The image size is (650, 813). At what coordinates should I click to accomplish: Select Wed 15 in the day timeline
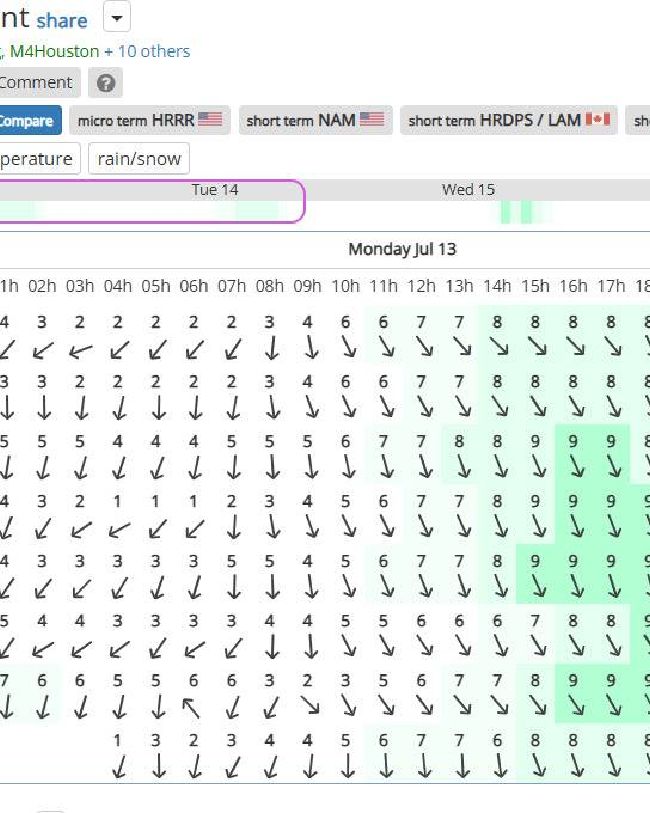click(x=468, y=190)
